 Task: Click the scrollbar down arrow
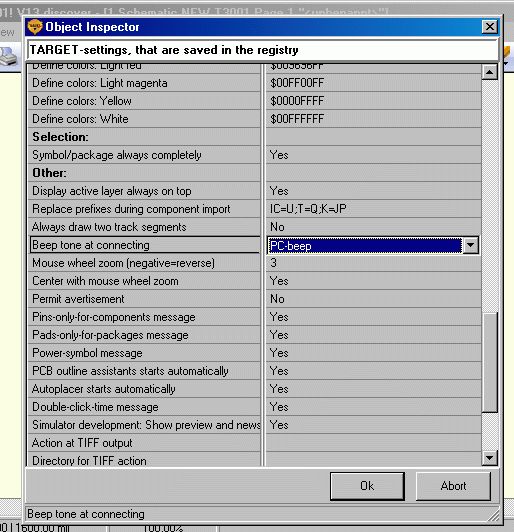pyautogui.click(x=490, y=458)
